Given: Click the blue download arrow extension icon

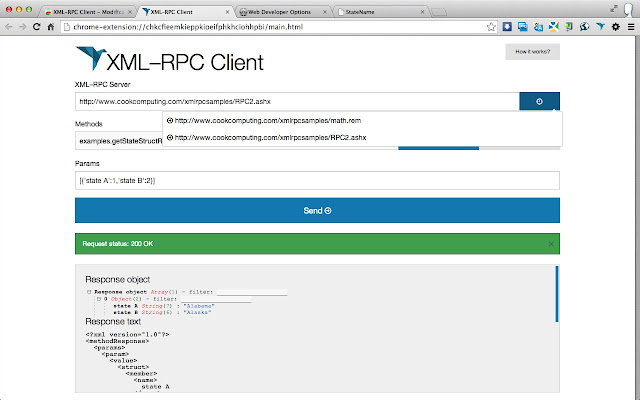Looking at the screenshot, I should [507, 27].
